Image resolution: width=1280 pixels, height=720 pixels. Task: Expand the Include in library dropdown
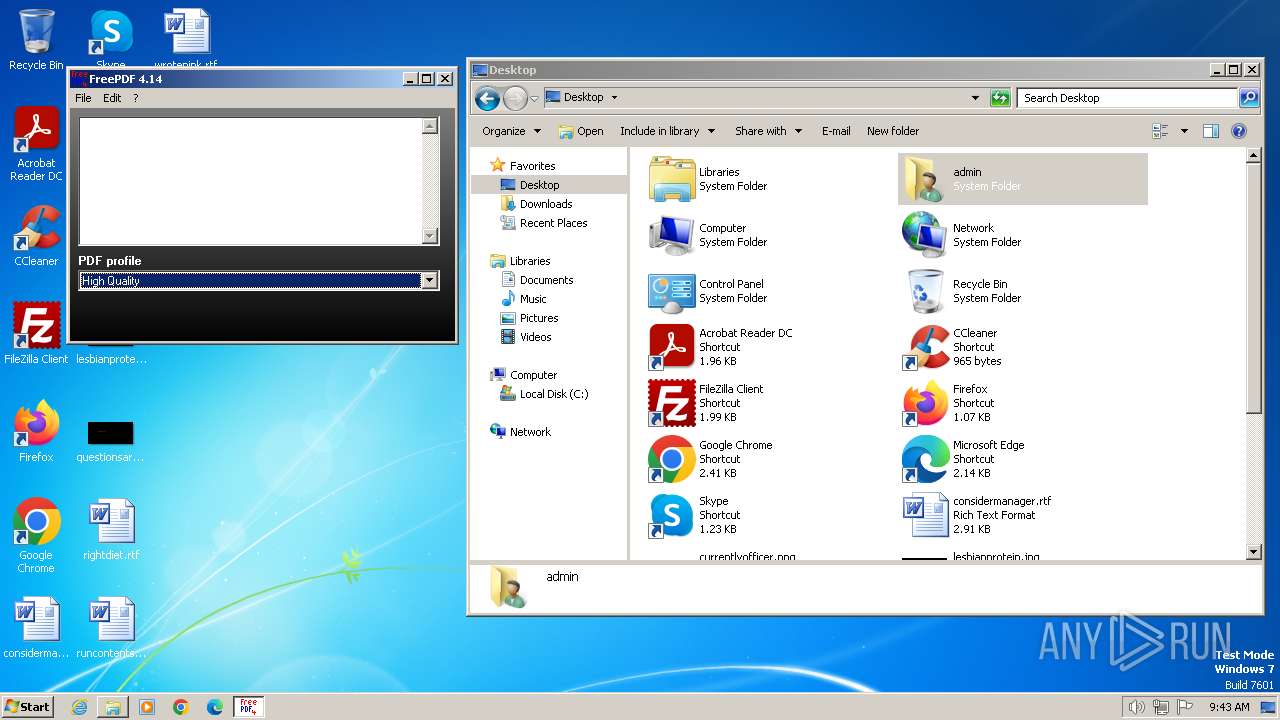[668, 131]
